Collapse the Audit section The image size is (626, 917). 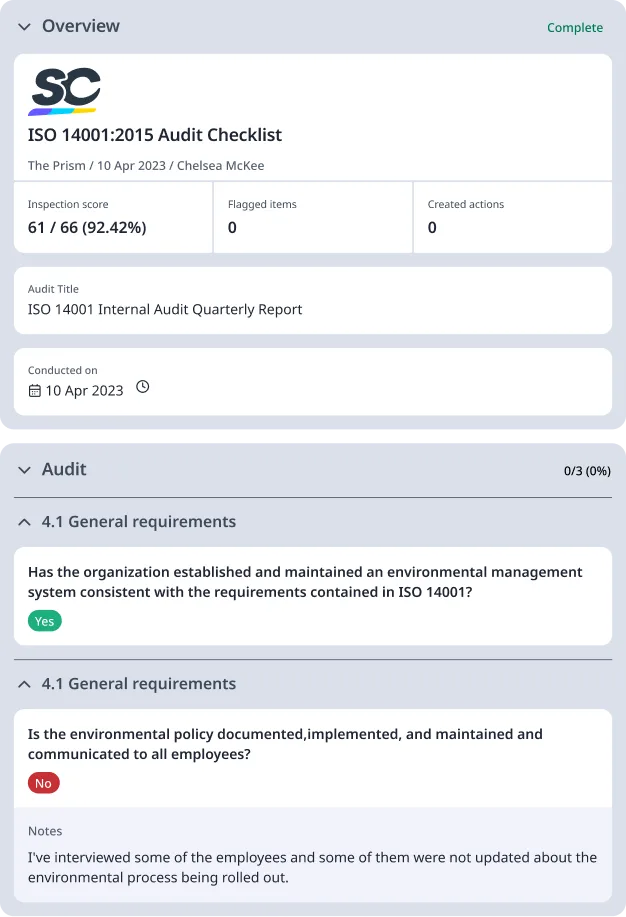[x=24, y=469]
